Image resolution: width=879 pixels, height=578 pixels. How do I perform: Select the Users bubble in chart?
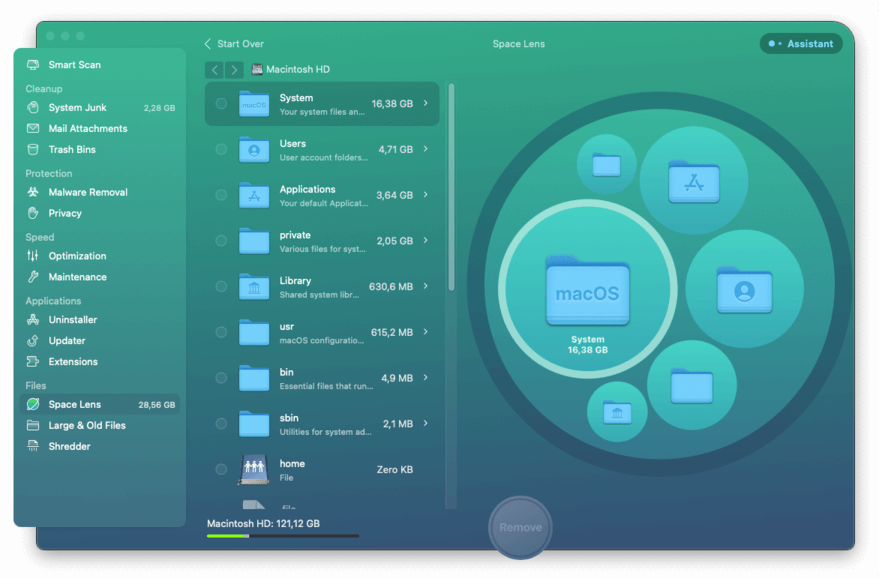(744, 289)
